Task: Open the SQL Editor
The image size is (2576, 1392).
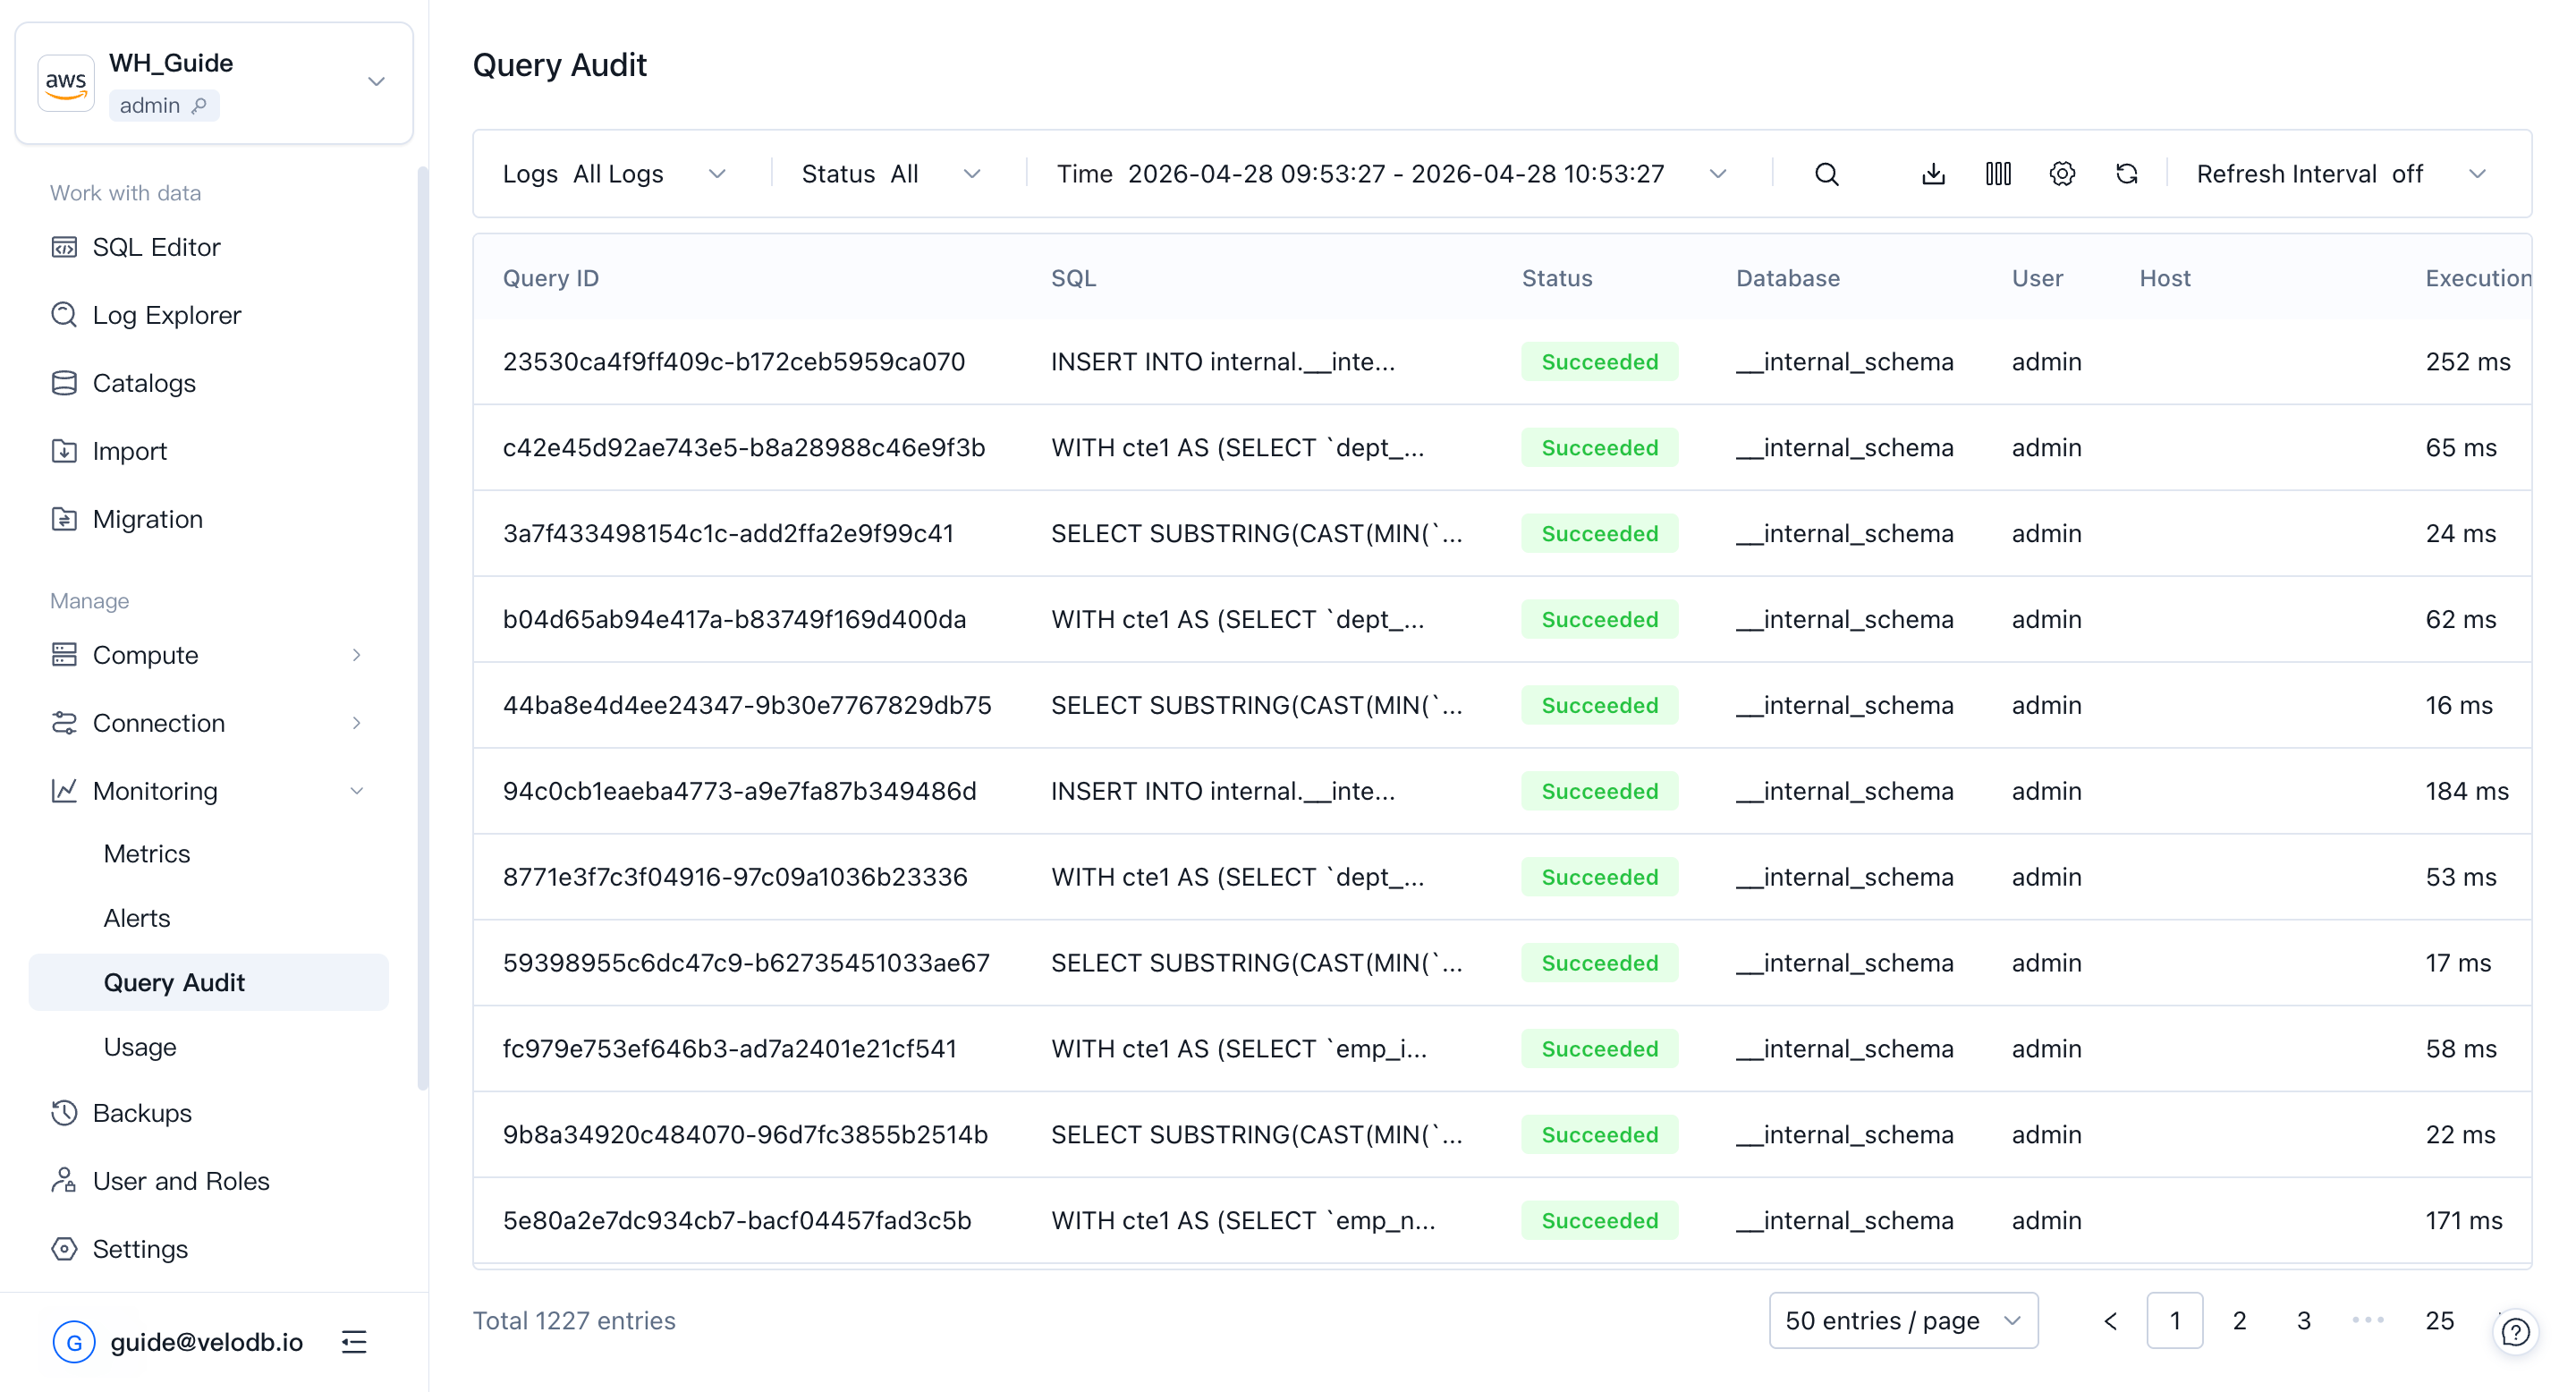Action: [156, 247]
